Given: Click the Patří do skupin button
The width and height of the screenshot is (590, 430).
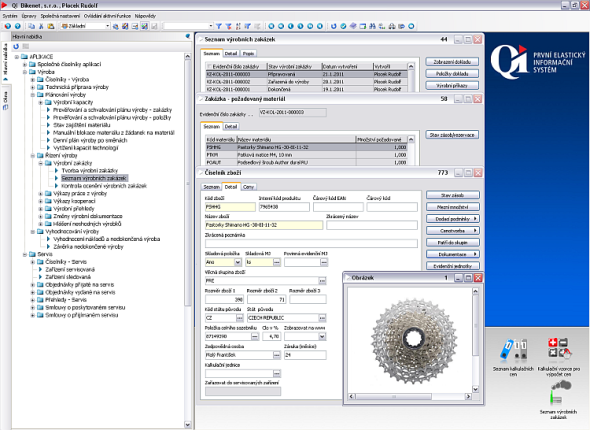Looking at the screenshot, I should point(453,243).
